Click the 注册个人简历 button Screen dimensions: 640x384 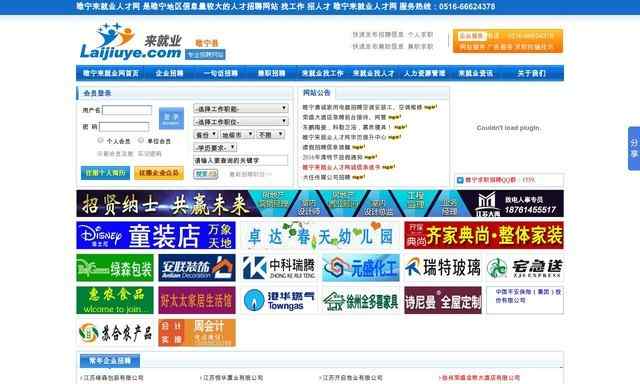105,173
